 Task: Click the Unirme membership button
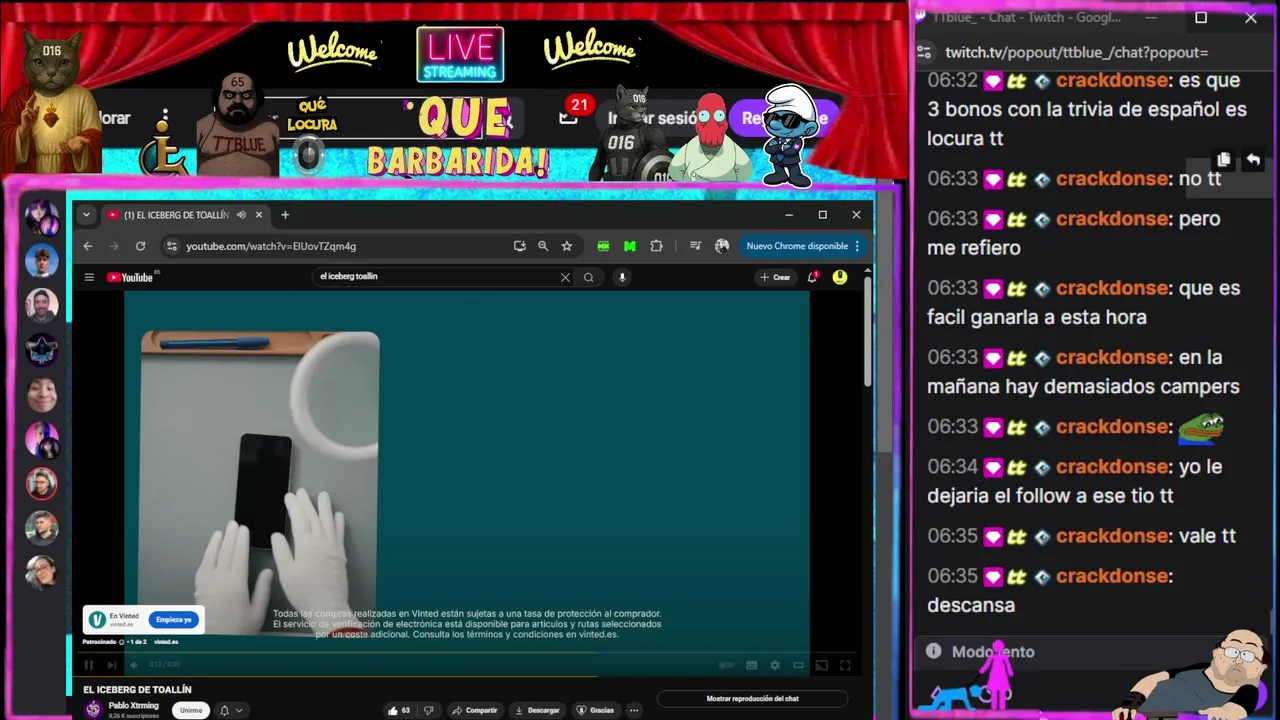191,710
